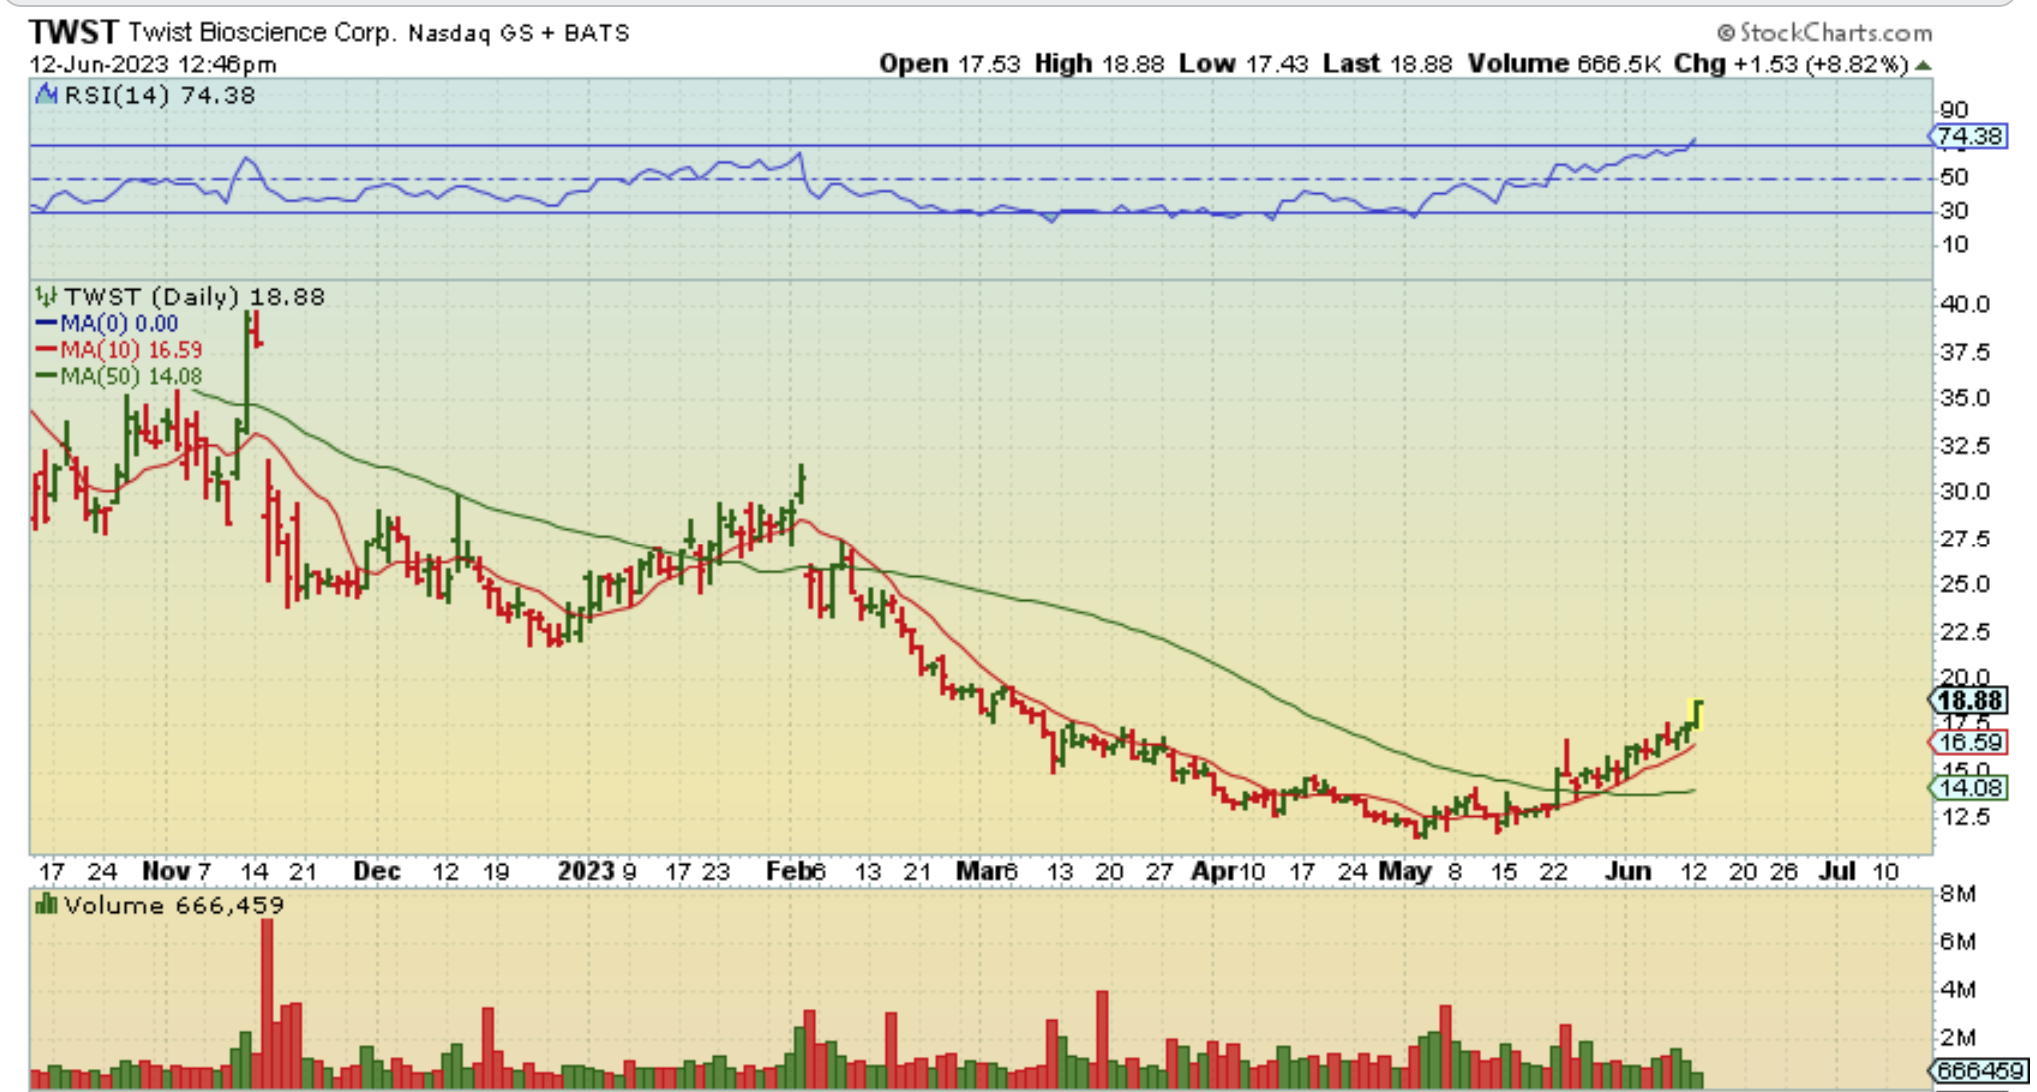Click the green MA(50) 14.08 legend entry

(120, 377)
